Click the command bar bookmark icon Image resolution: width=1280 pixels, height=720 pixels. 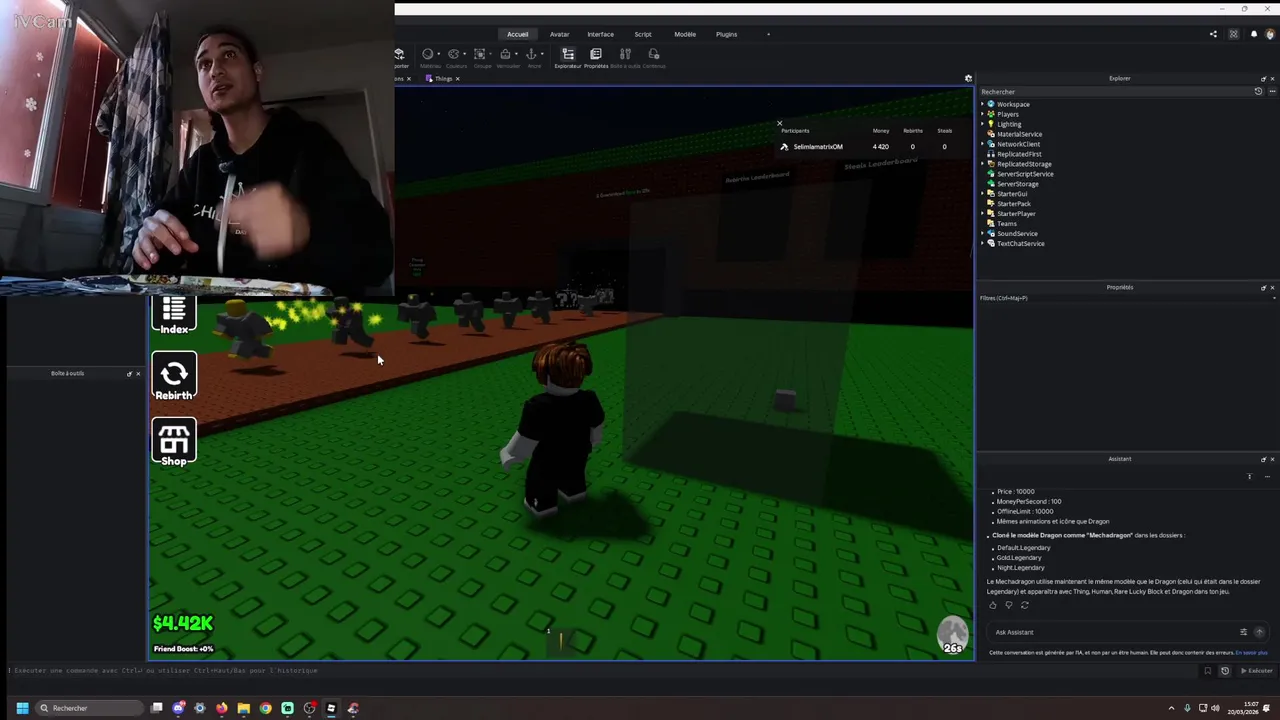(1207, 671)
